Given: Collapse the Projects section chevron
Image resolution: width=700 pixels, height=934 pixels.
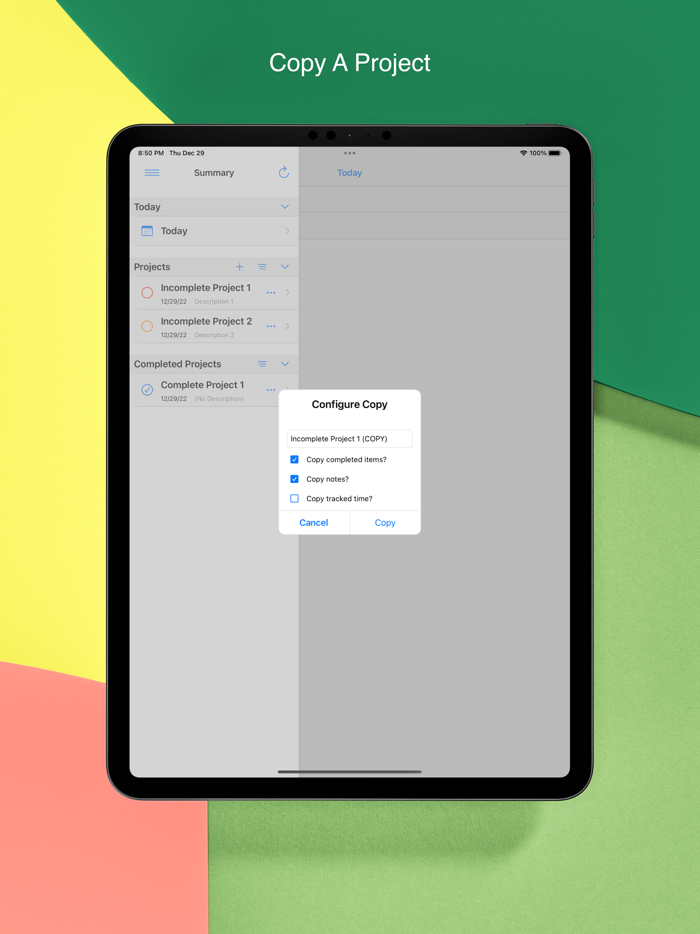Looking at the screenshot, I should tap(285, 267).
